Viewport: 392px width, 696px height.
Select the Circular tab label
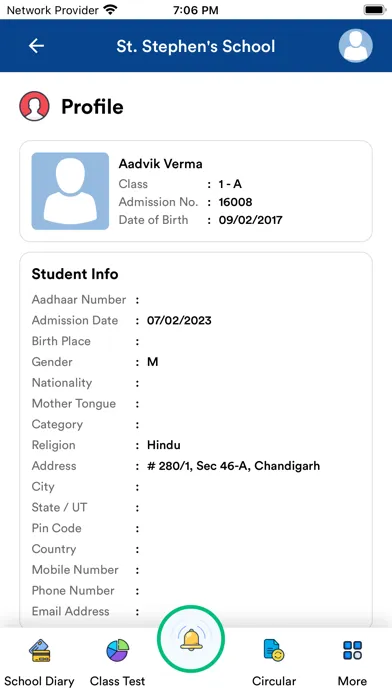pos(274,681)
